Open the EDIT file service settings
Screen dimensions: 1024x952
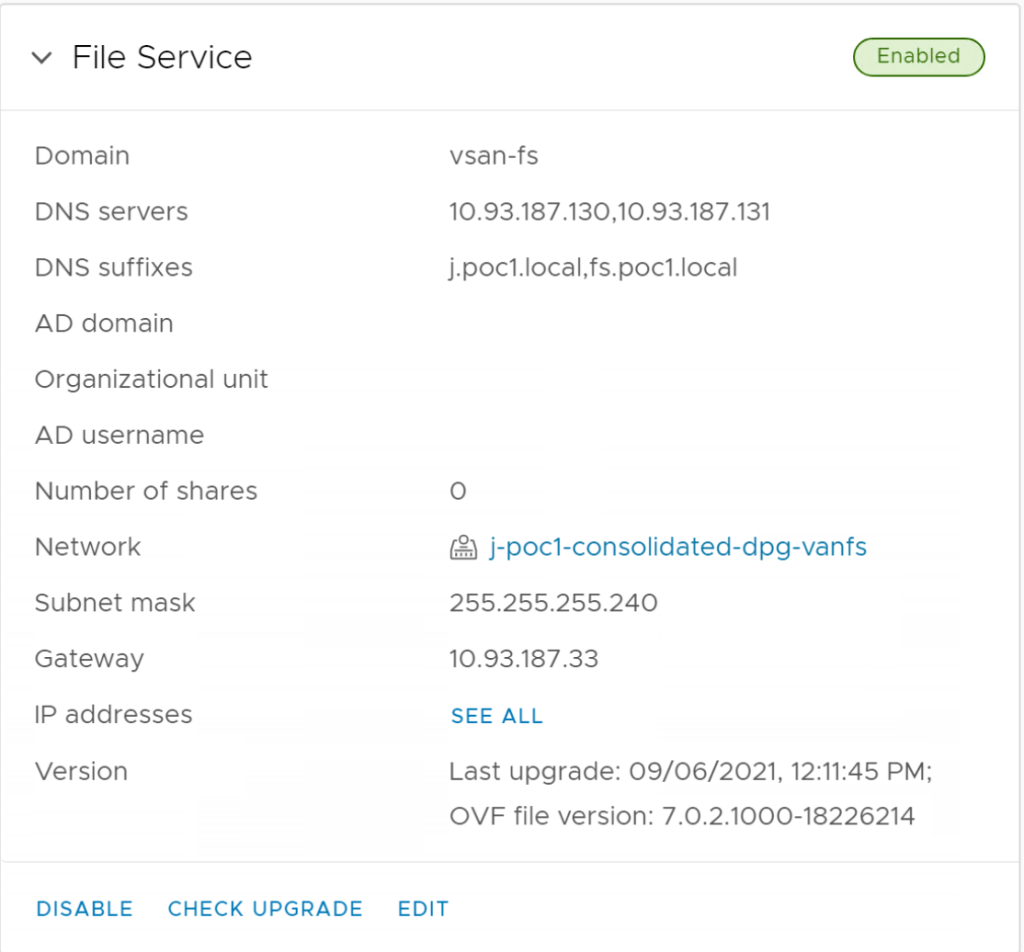point(423,909)
